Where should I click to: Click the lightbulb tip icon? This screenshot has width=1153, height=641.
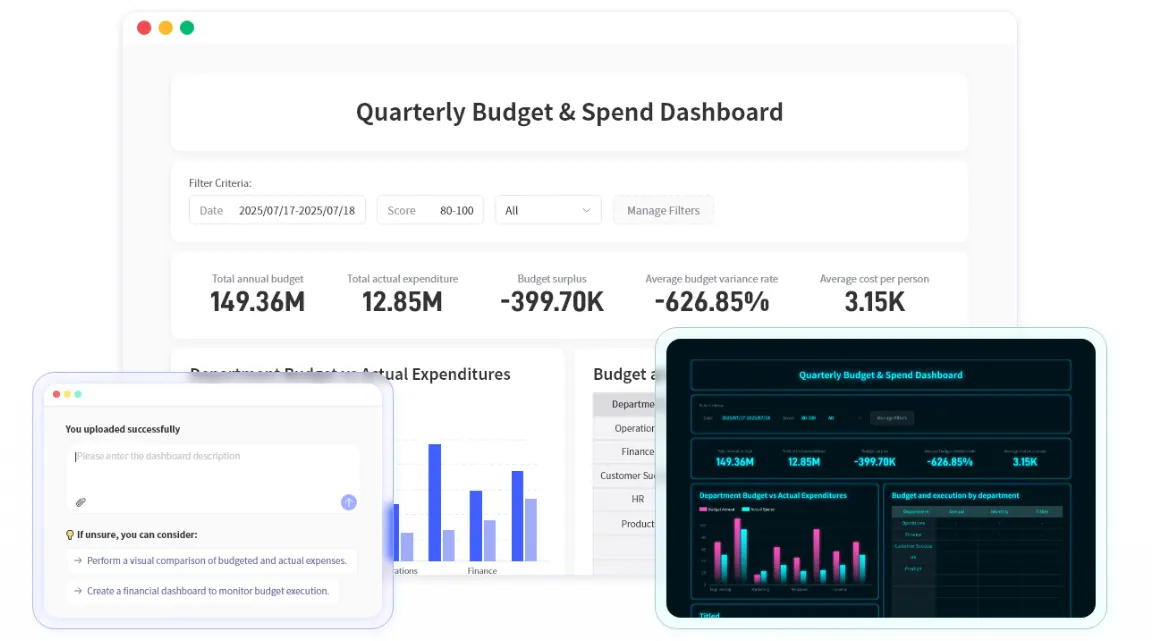[70, 534]
